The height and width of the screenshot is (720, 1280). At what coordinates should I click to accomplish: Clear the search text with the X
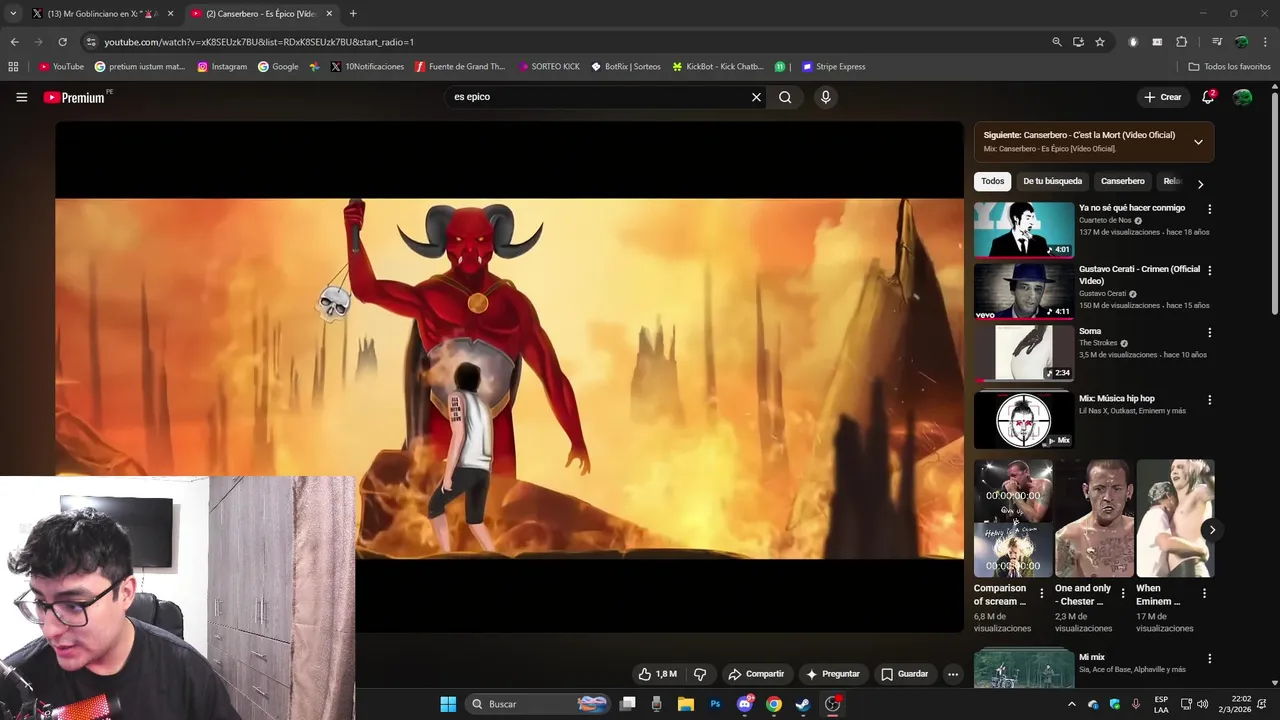pos(756,97)
